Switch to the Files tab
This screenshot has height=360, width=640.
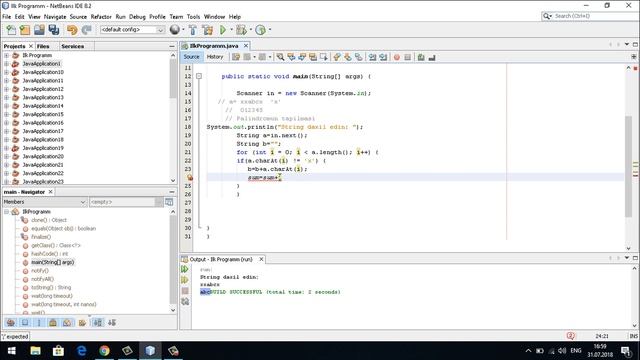coord(43,47)
